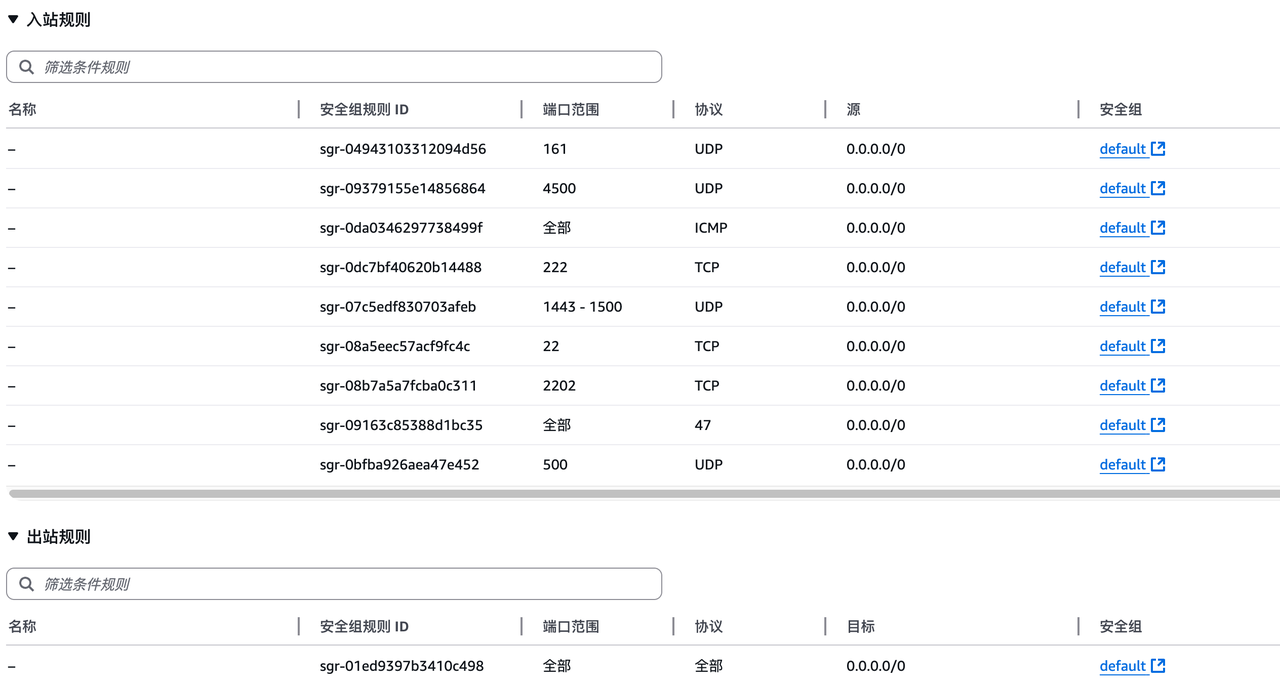Collapse the 入站规则 section
This screenshot has height=686, width=1280.
tap(13, 20)
